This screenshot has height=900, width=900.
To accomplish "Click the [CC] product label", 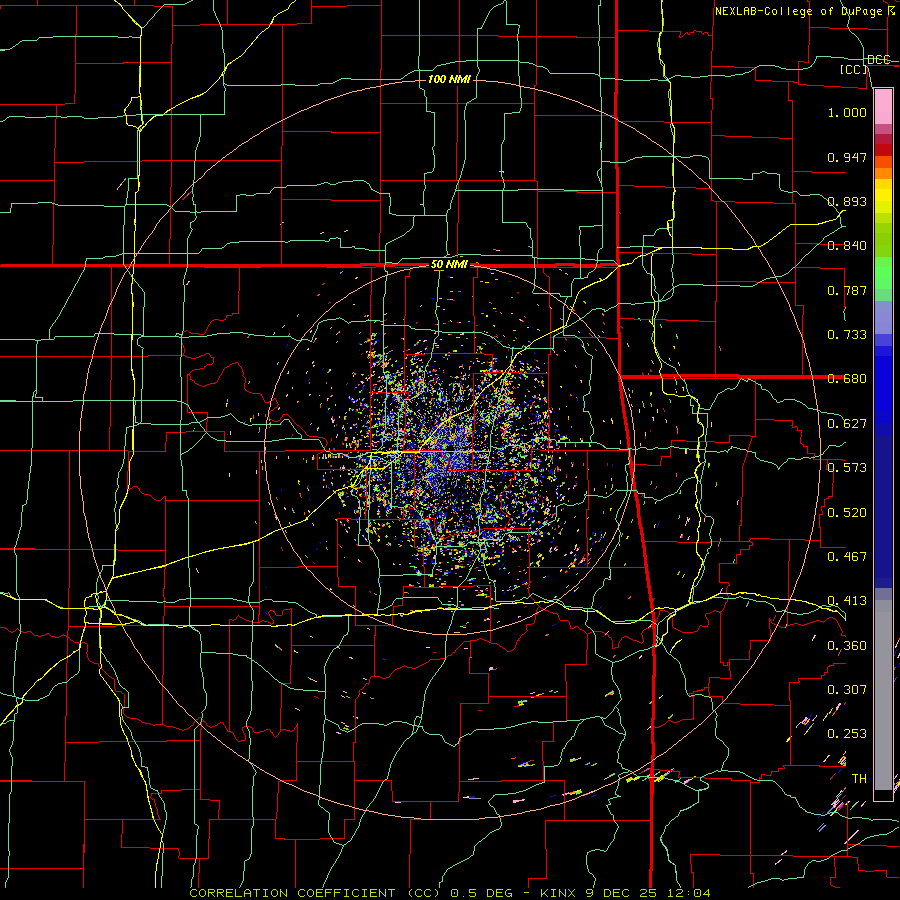I will click(854, 69).
